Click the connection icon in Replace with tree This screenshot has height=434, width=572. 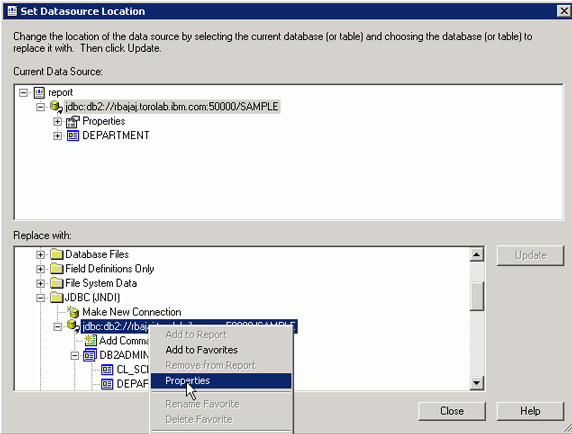coord(73,326)
